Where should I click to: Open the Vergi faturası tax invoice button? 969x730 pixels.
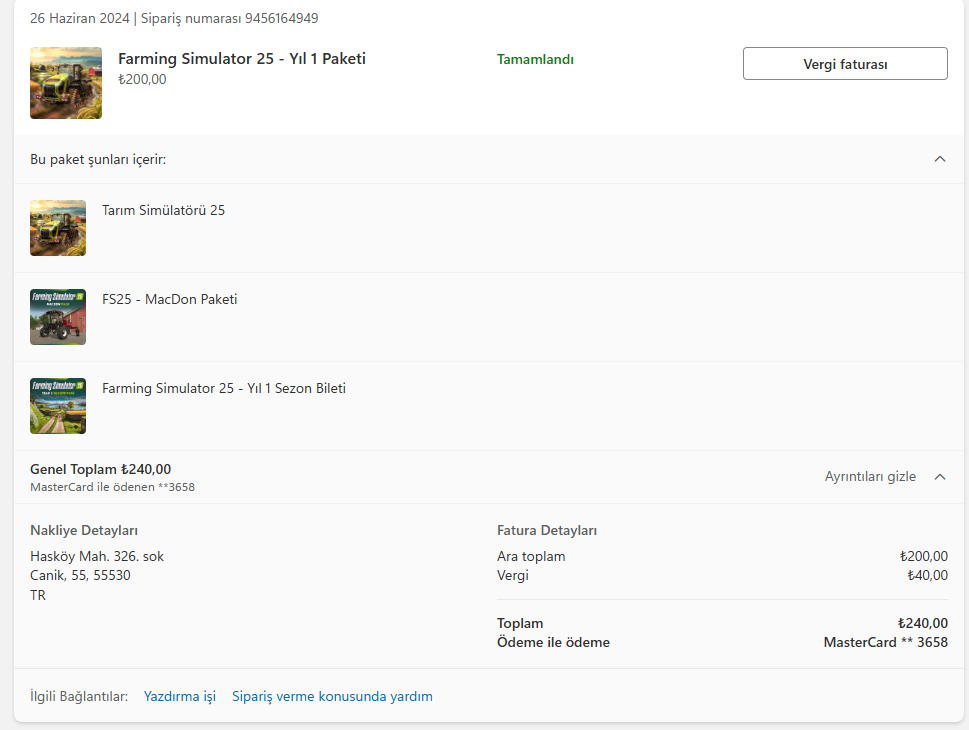[x=845, y=64]
